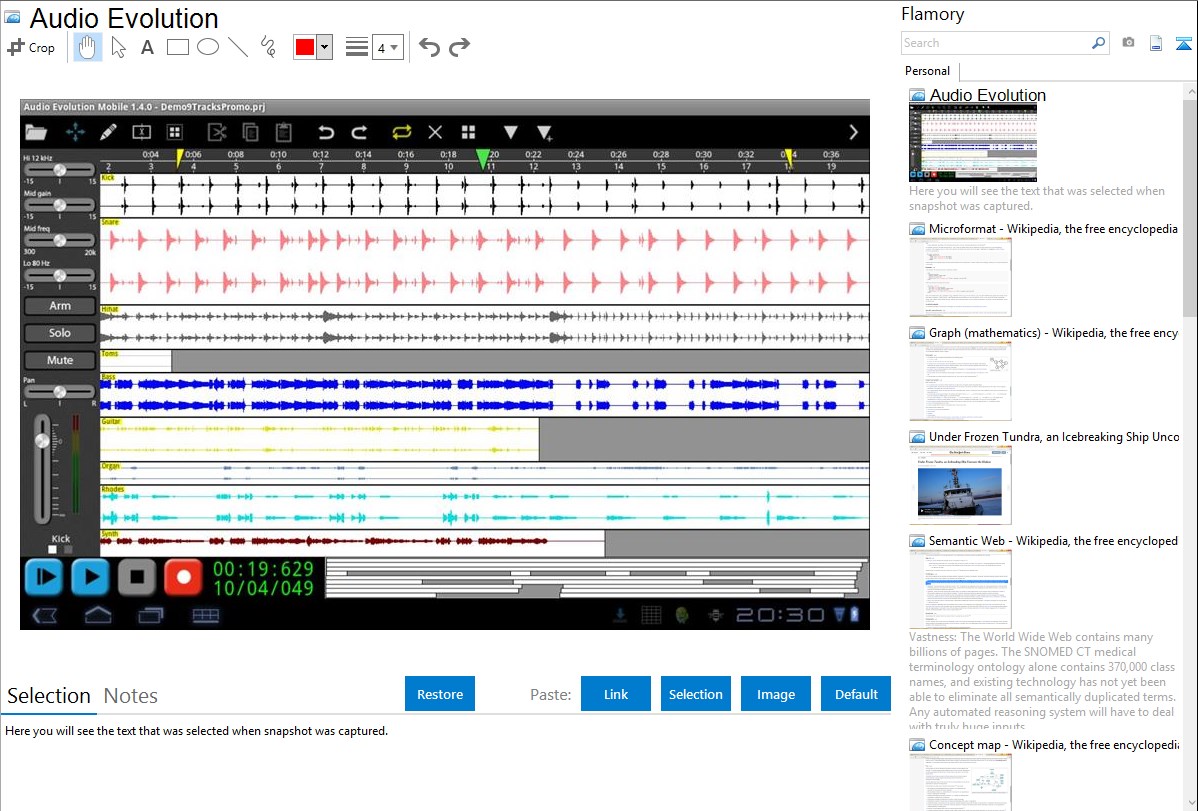This screenshot has width=1198, height=811.
Task: Click the stop button
Action: 137,577
